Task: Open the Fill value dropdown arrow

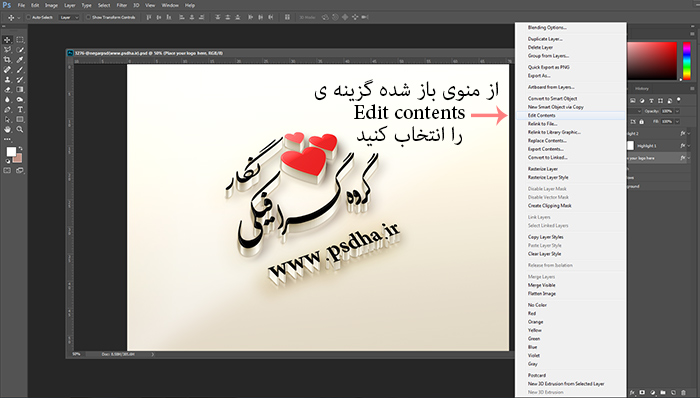Action: point(678,121)
